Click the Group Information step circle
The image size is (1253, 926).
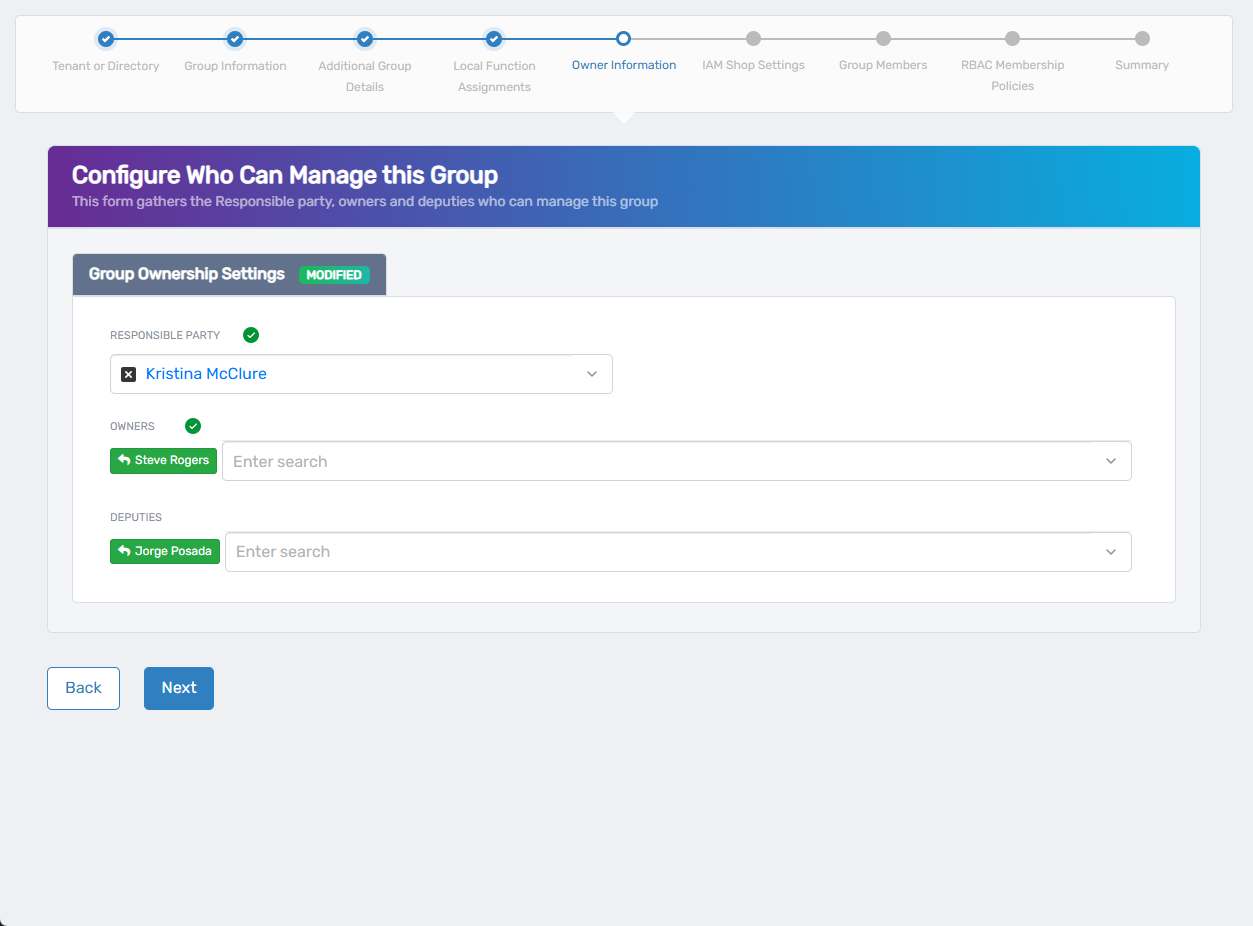235,39
